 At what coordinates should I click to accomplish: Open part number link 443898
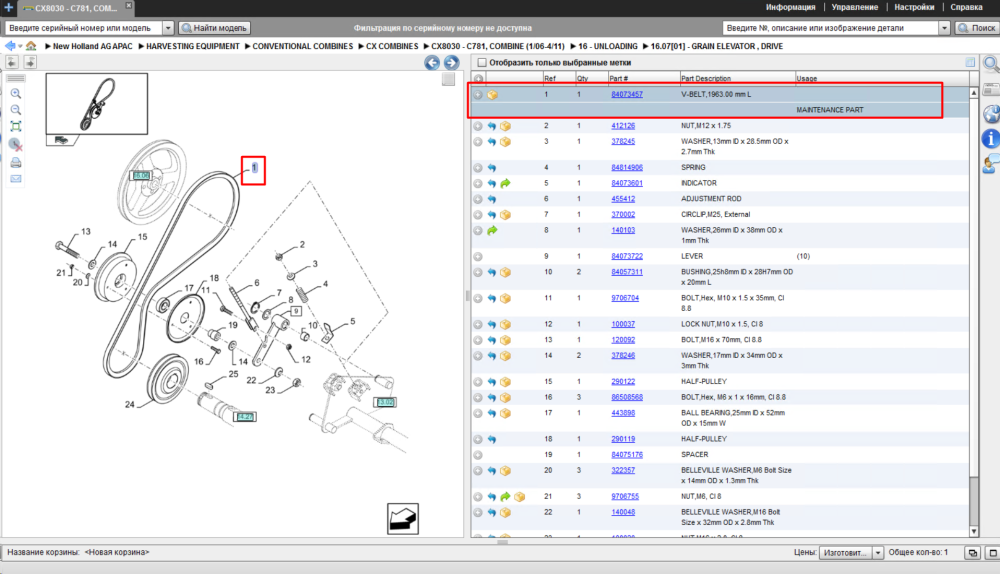click(x=622, y=413)
